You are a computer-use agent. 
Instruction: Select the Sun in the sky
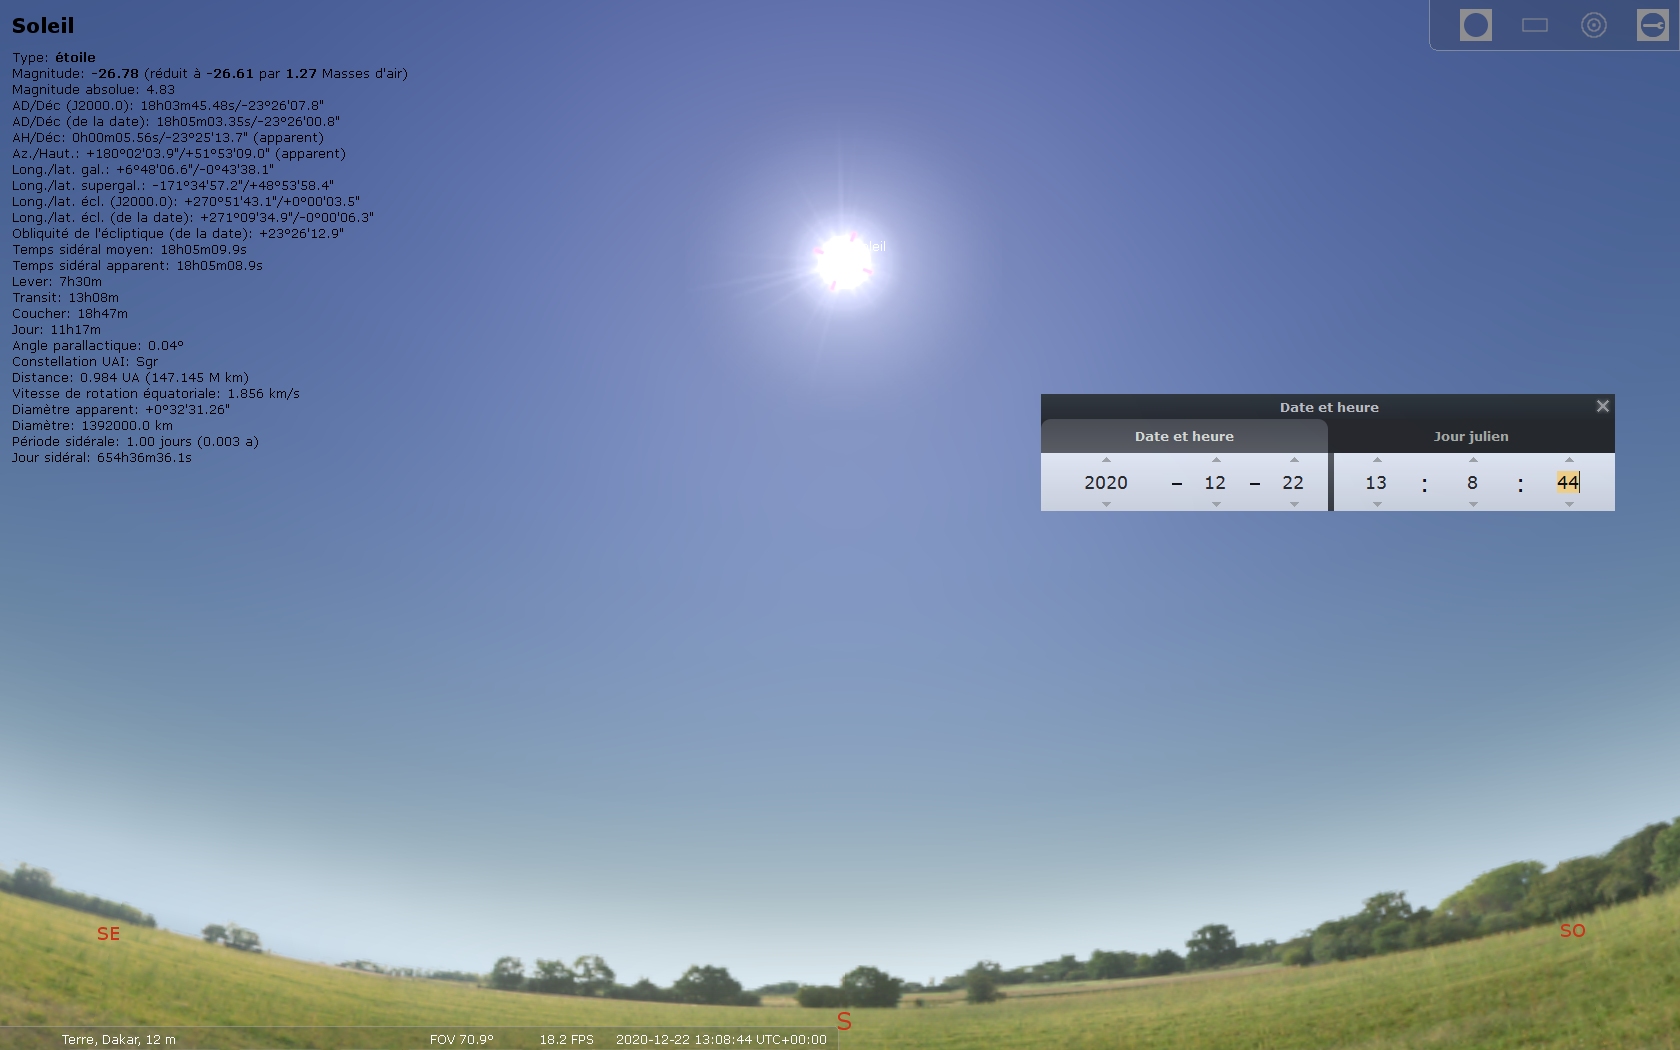(x=844, y=262)
